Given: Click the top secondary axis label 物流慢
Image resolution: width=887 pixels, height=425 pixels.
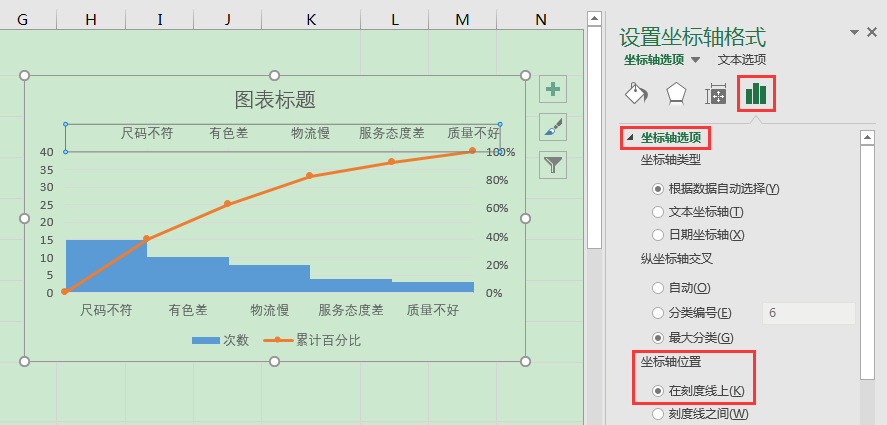Looking at the screenshot, I should coord(311,134).
